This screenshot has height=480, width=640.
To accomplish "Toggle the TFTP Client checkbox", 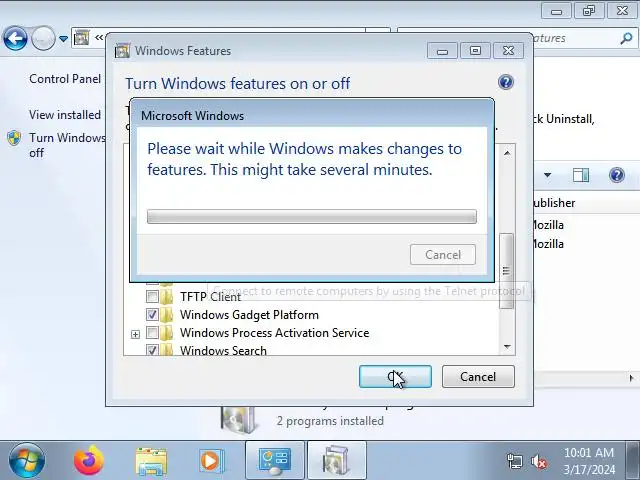I will (152, 296).
